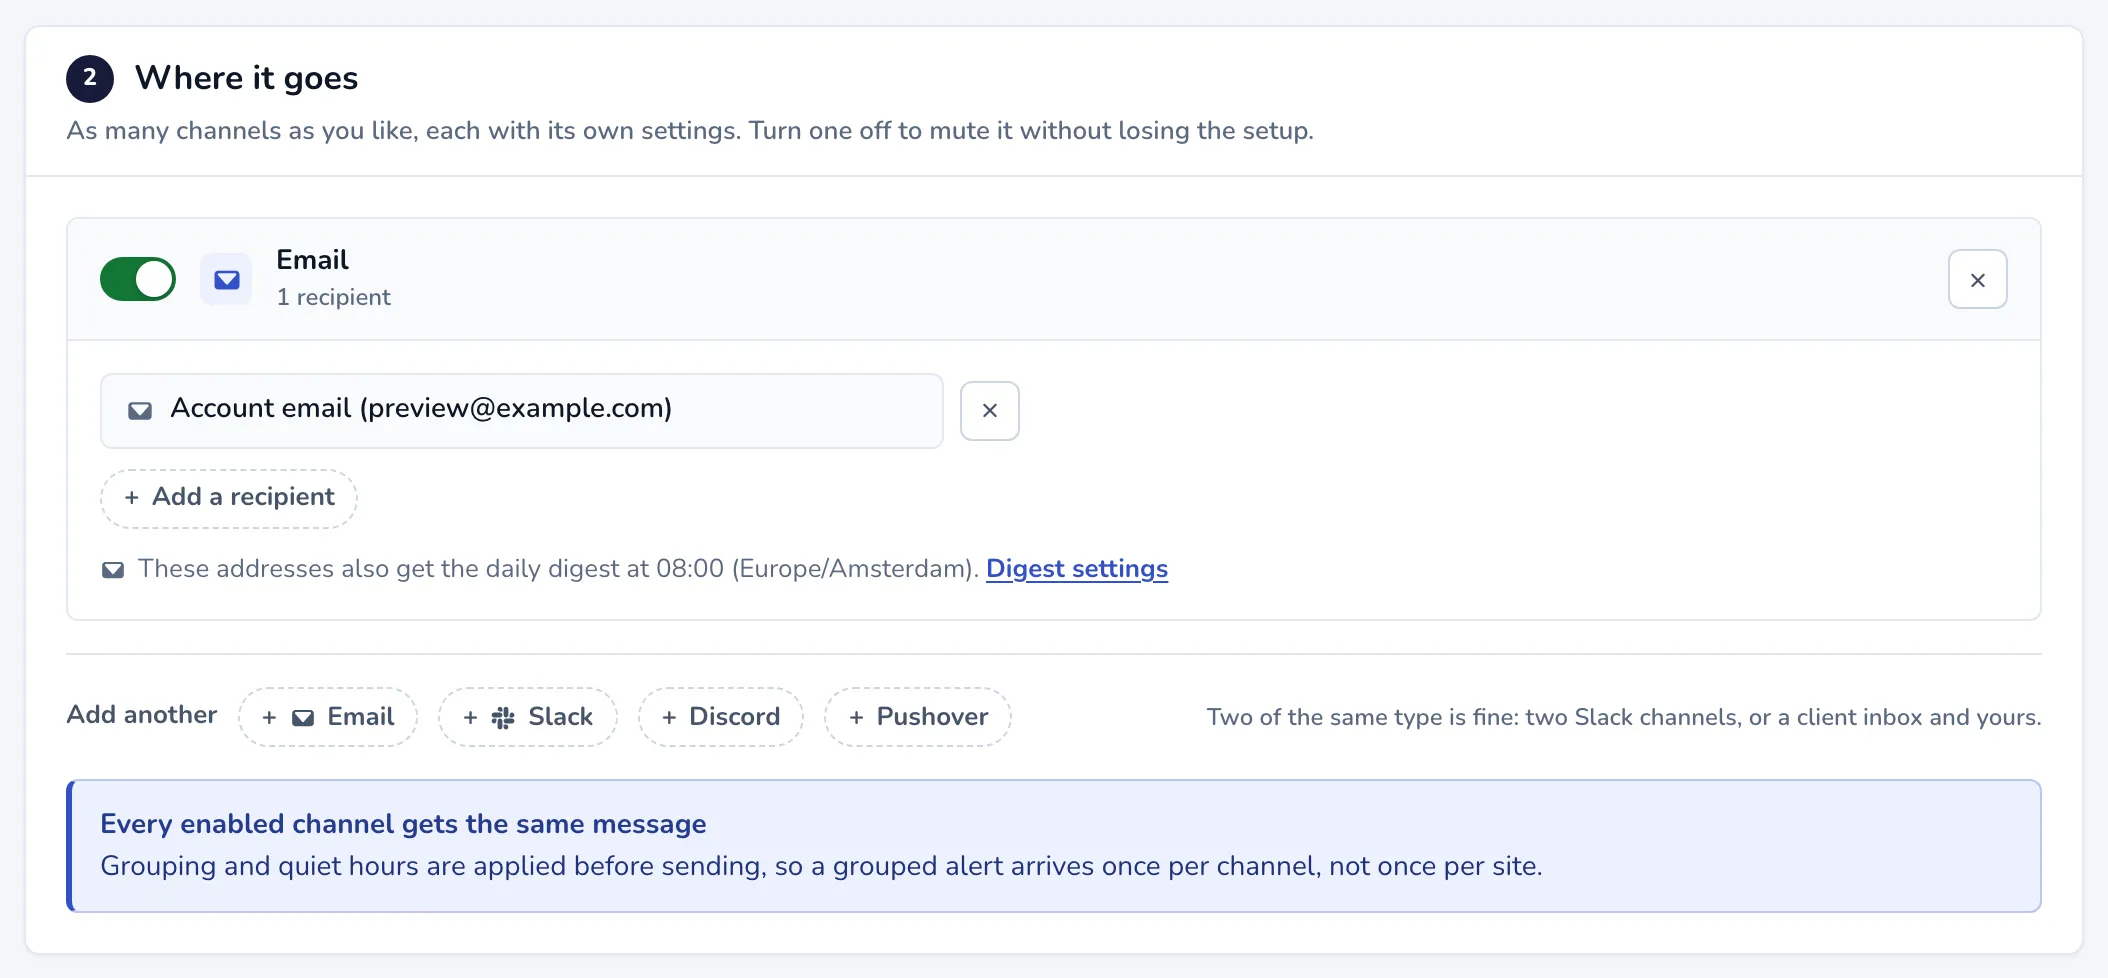Open the Account email recipient field

521,410
